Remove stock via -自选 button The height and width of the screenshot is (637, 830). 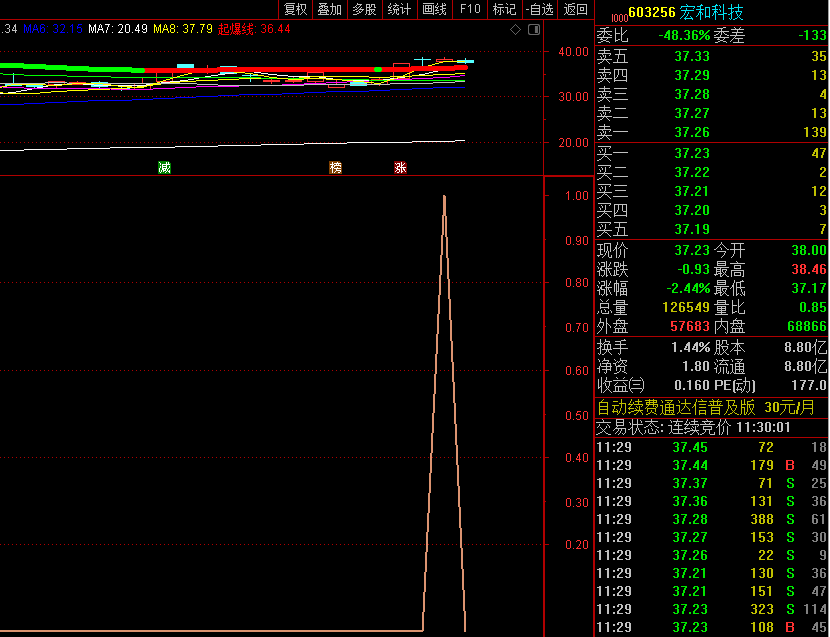coord(539,9)
